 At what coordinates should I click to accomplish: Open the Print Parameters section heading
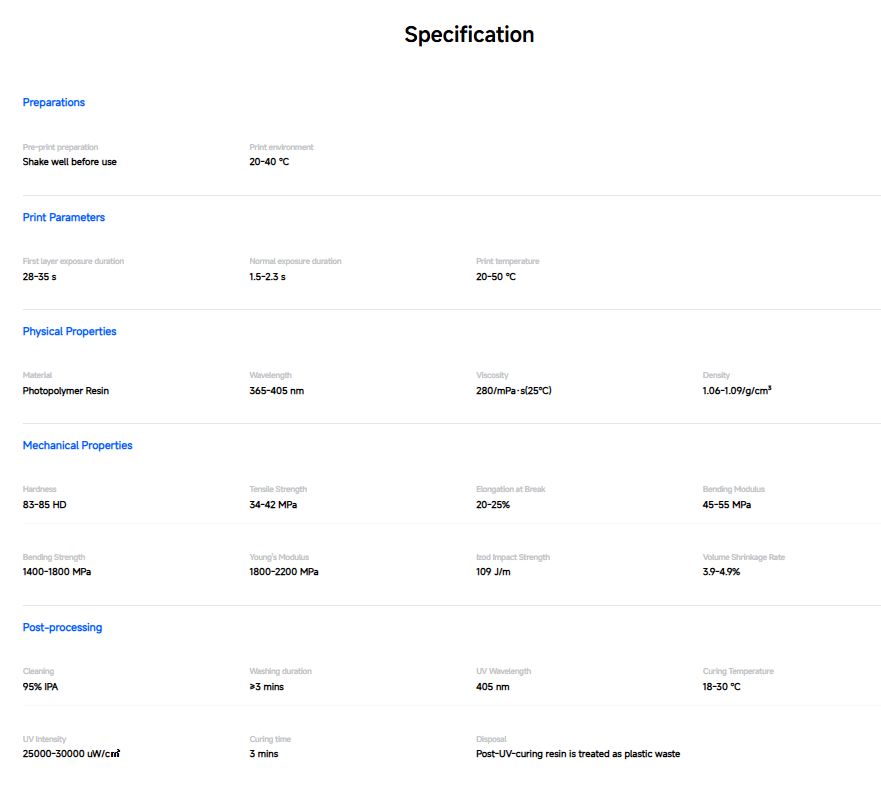[64, 218]
